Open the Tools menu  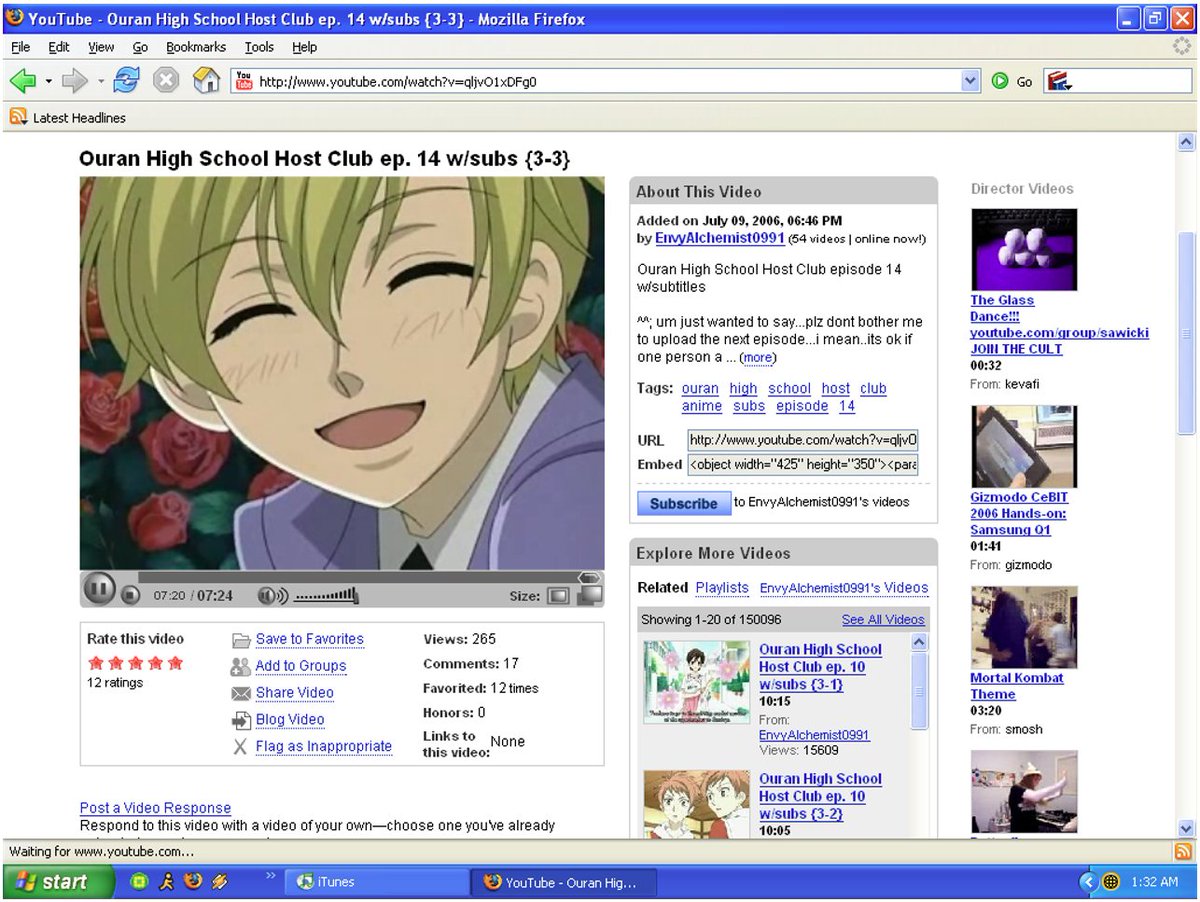(259, 47)
